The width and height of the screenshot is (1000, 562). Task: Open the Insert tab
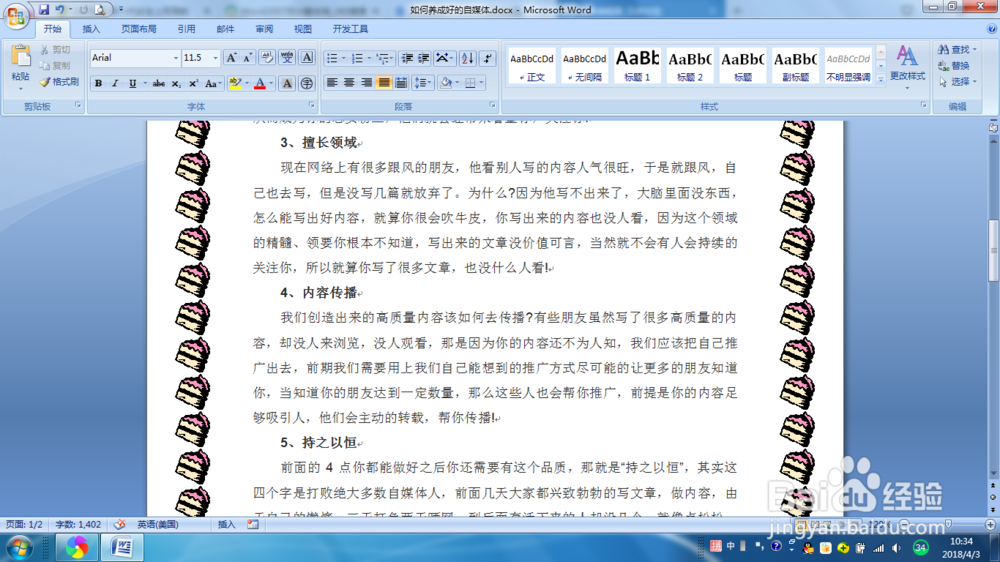pyautogui.click(x=91, y=29)
